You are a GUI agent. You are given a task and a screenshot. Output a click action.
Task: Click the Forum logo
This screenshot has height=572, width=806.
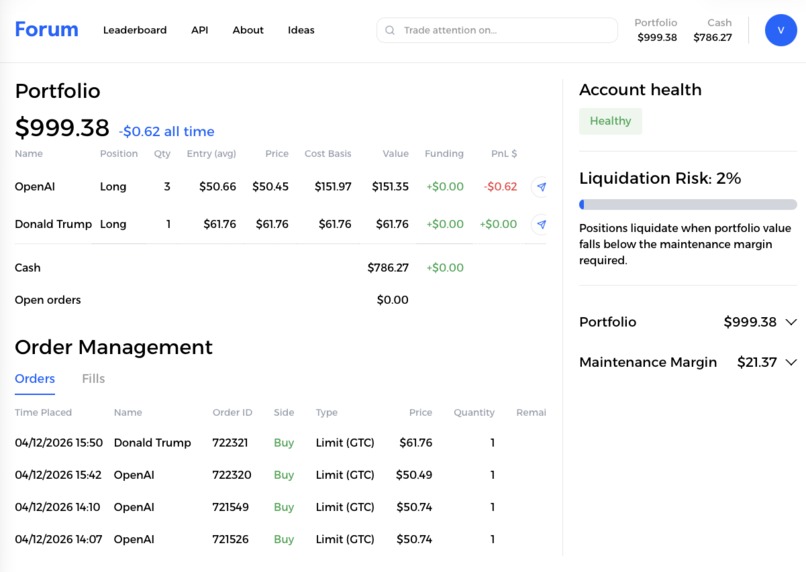pos(46,29)
